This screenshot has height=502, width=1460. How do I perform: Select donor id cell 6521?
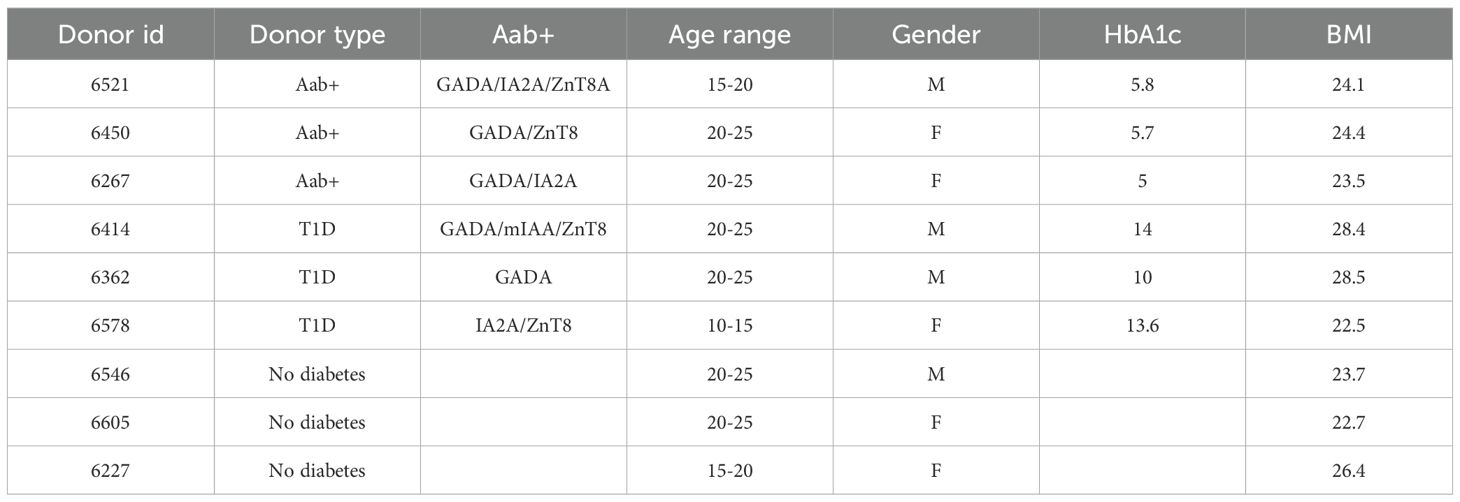[x=110, y=85]
